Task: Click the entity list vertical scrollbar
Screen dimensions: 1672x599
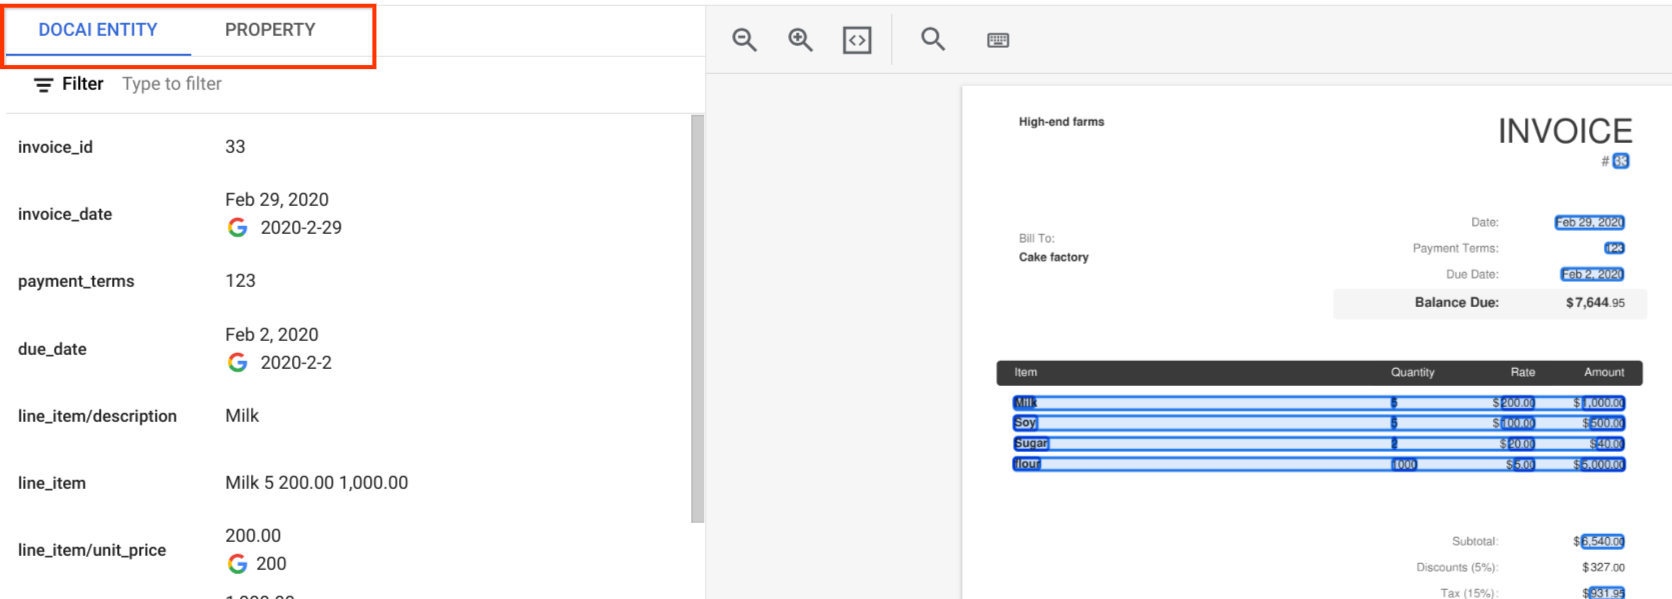Action: (697, 318)
